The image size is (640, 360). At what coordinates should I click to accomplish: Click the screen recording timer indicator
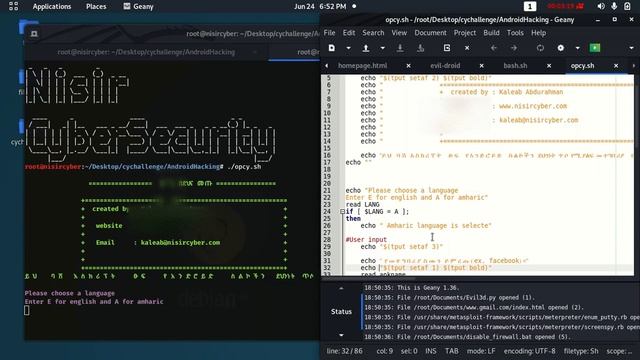coord(566,6)
